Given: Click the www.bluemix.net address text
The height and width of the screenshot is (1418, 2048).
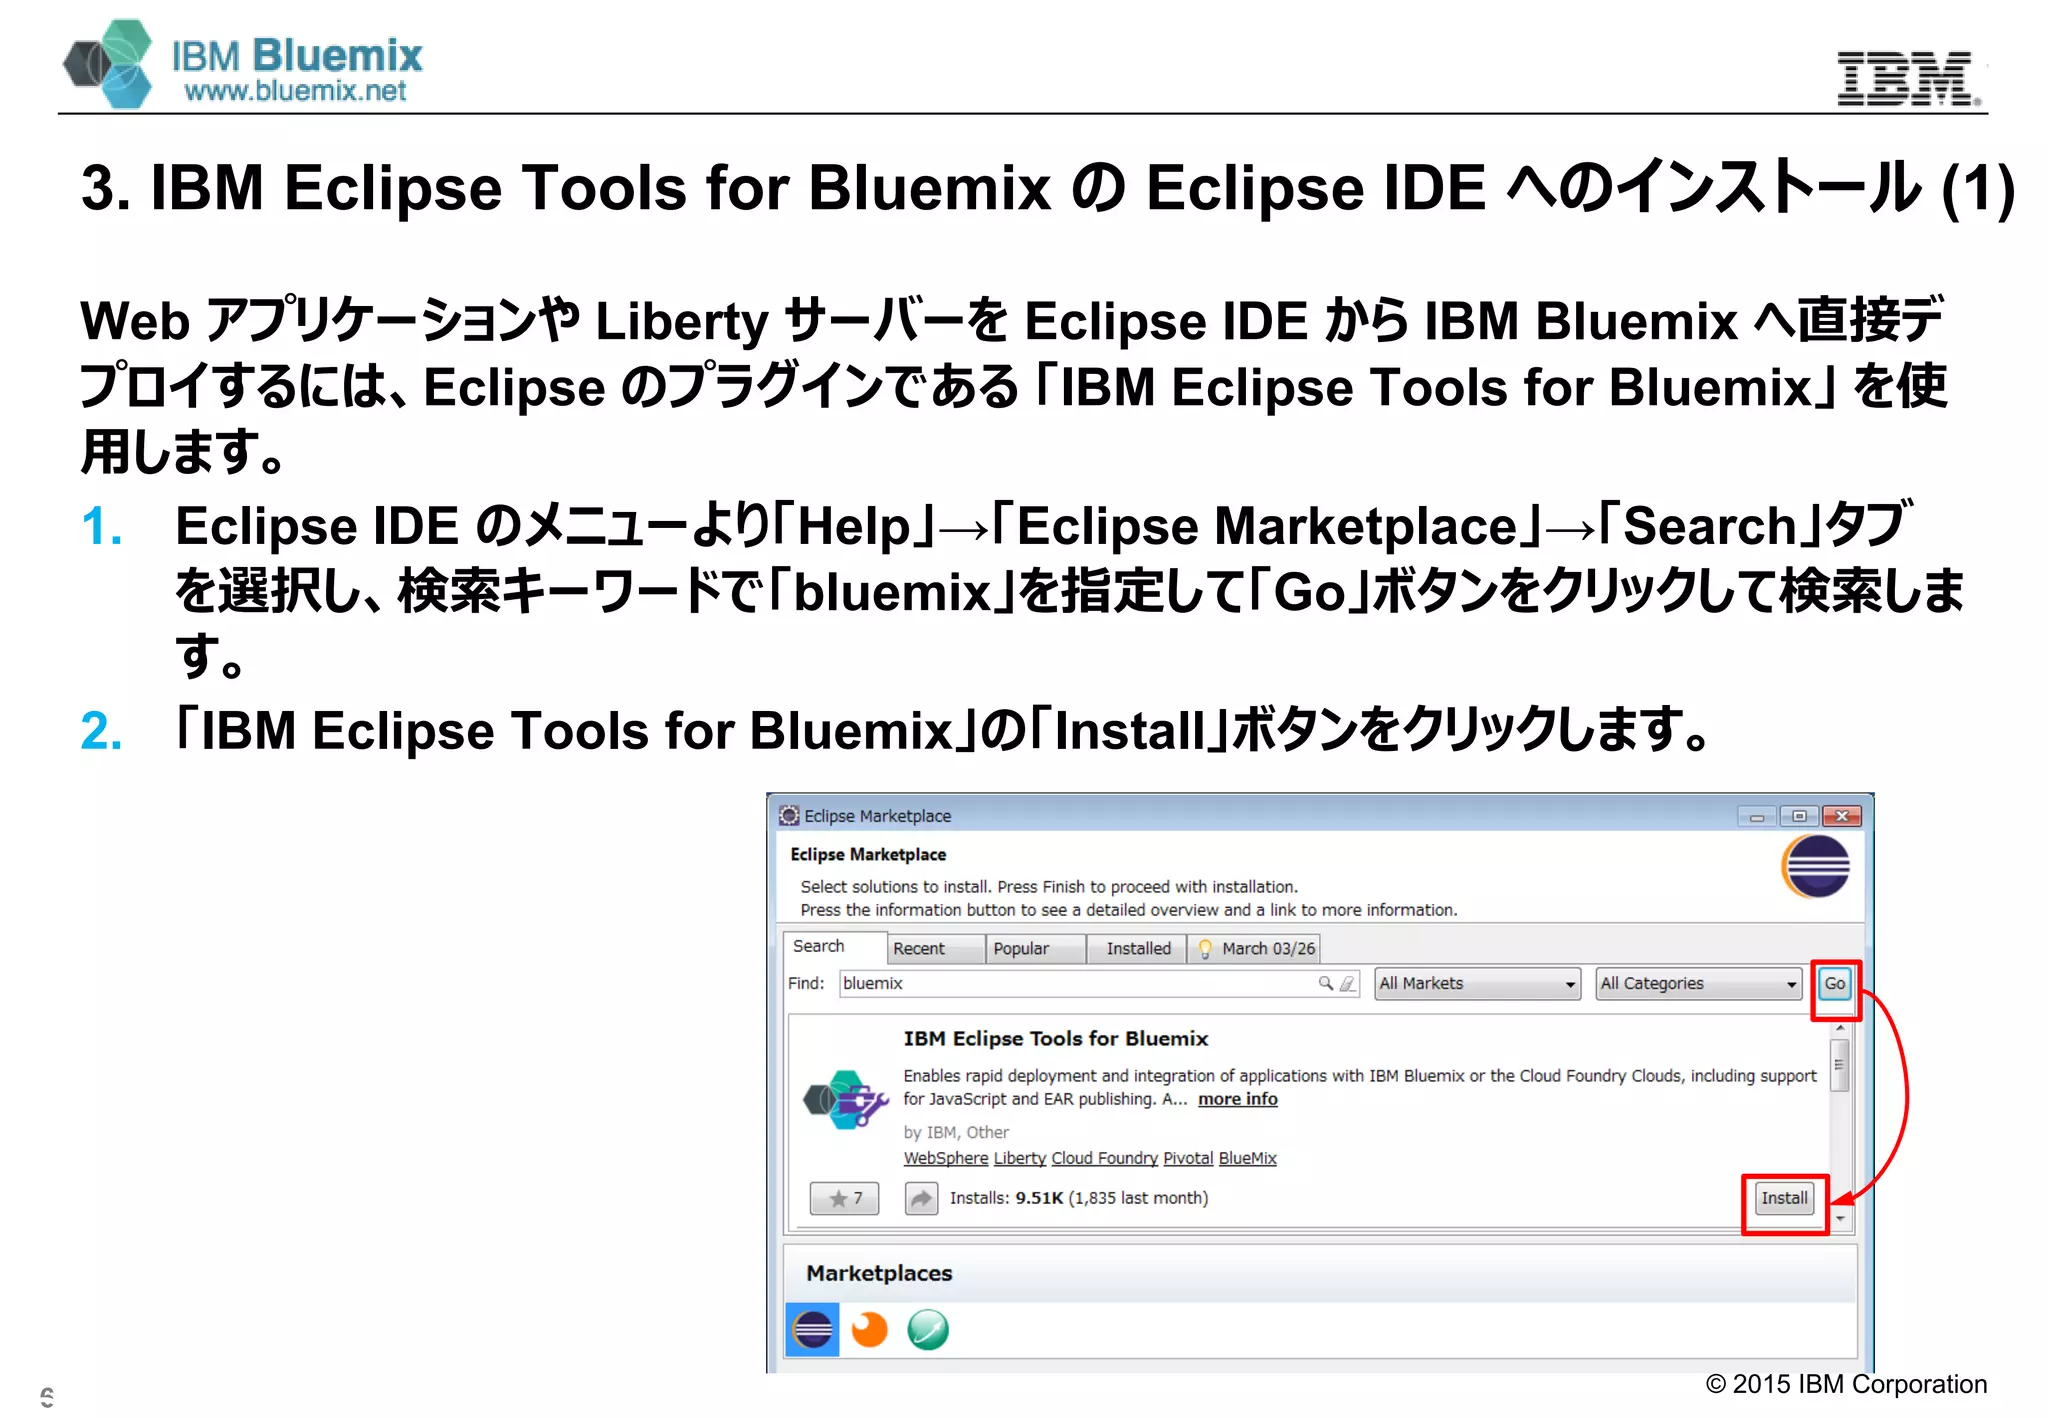Looking at the screenshot, I should click(295, 91).
